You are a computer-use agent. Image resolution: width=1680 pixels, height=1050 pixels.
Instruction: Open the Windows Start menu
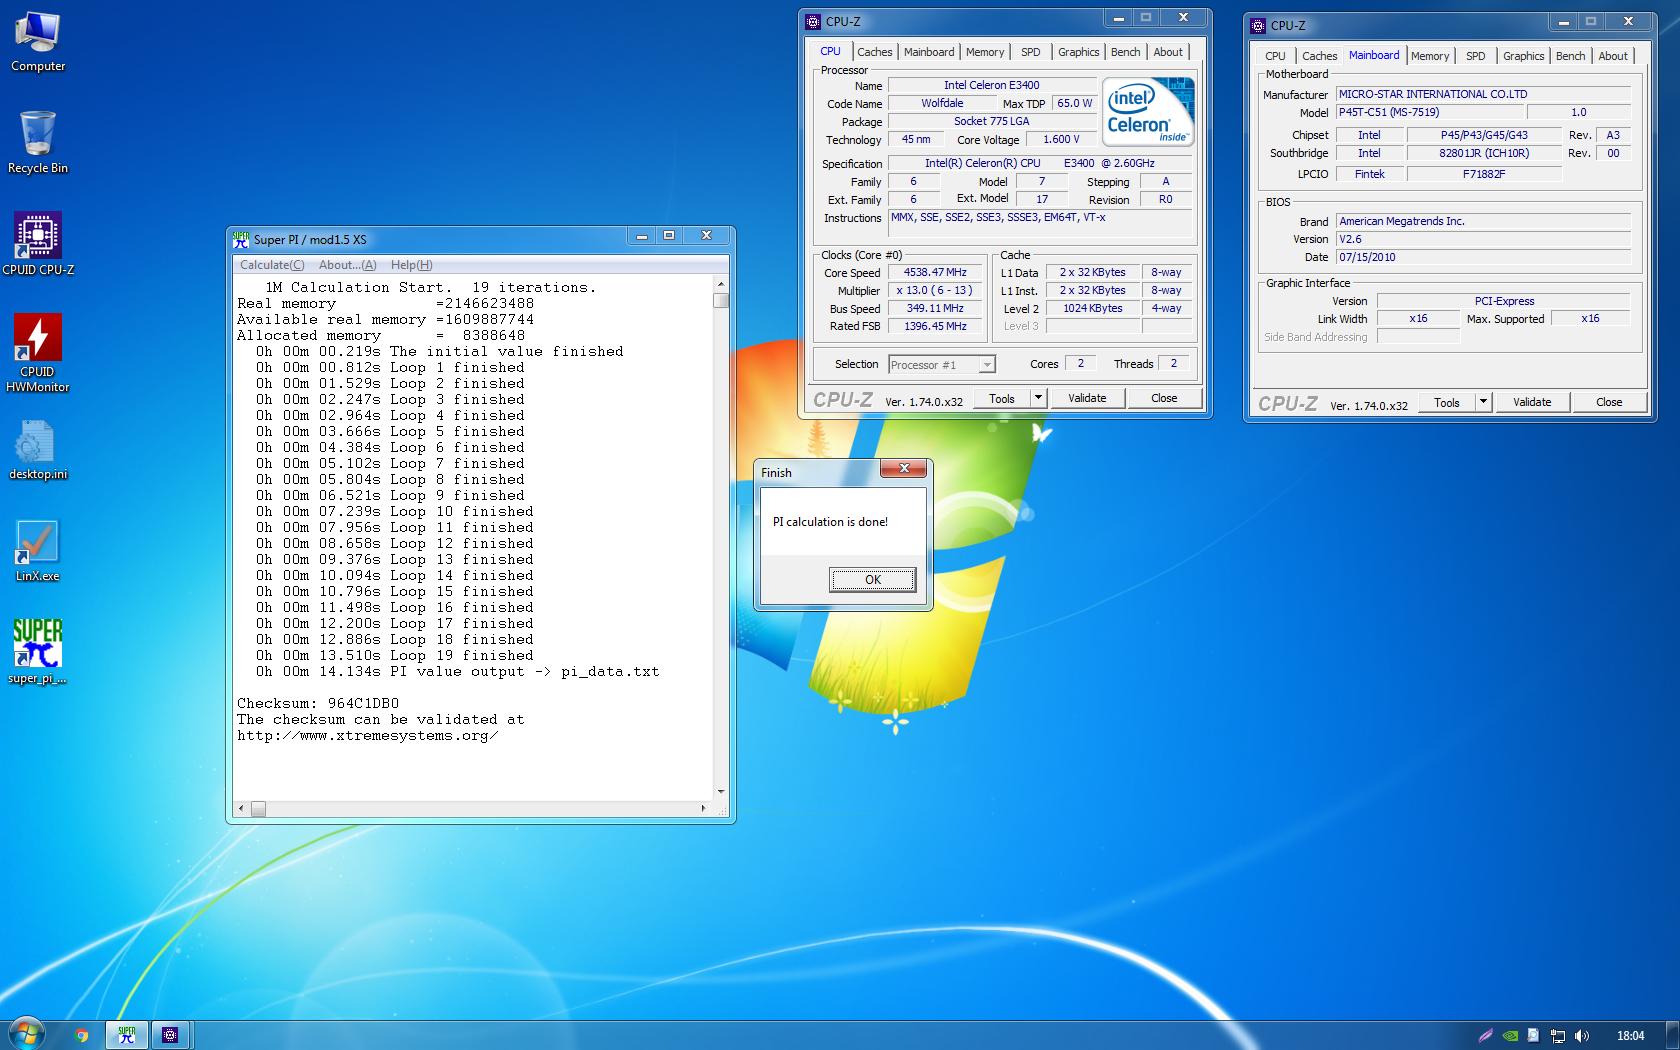point(26,1035)
